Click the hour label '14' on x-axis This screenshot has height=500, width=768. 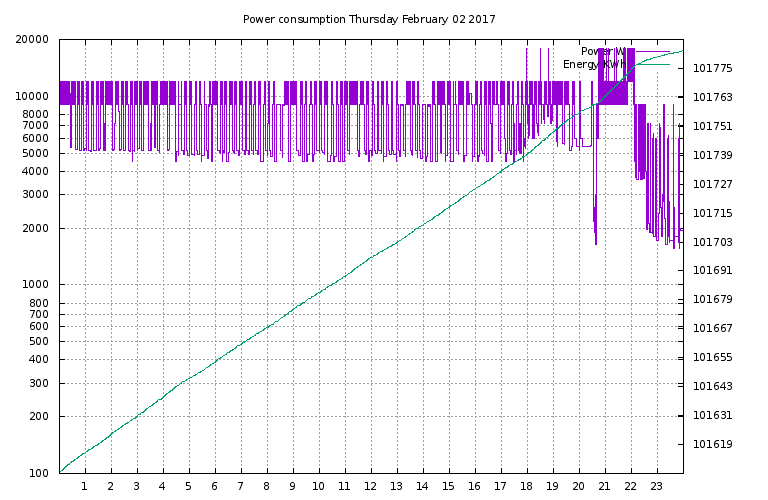tap(422, 486)
